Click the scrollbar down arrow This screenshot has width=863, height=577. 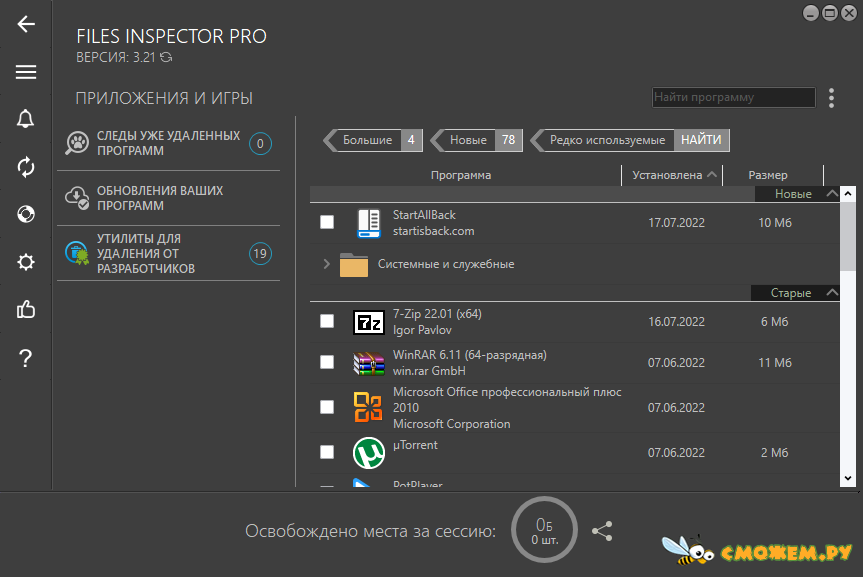(x=848, y=479)
